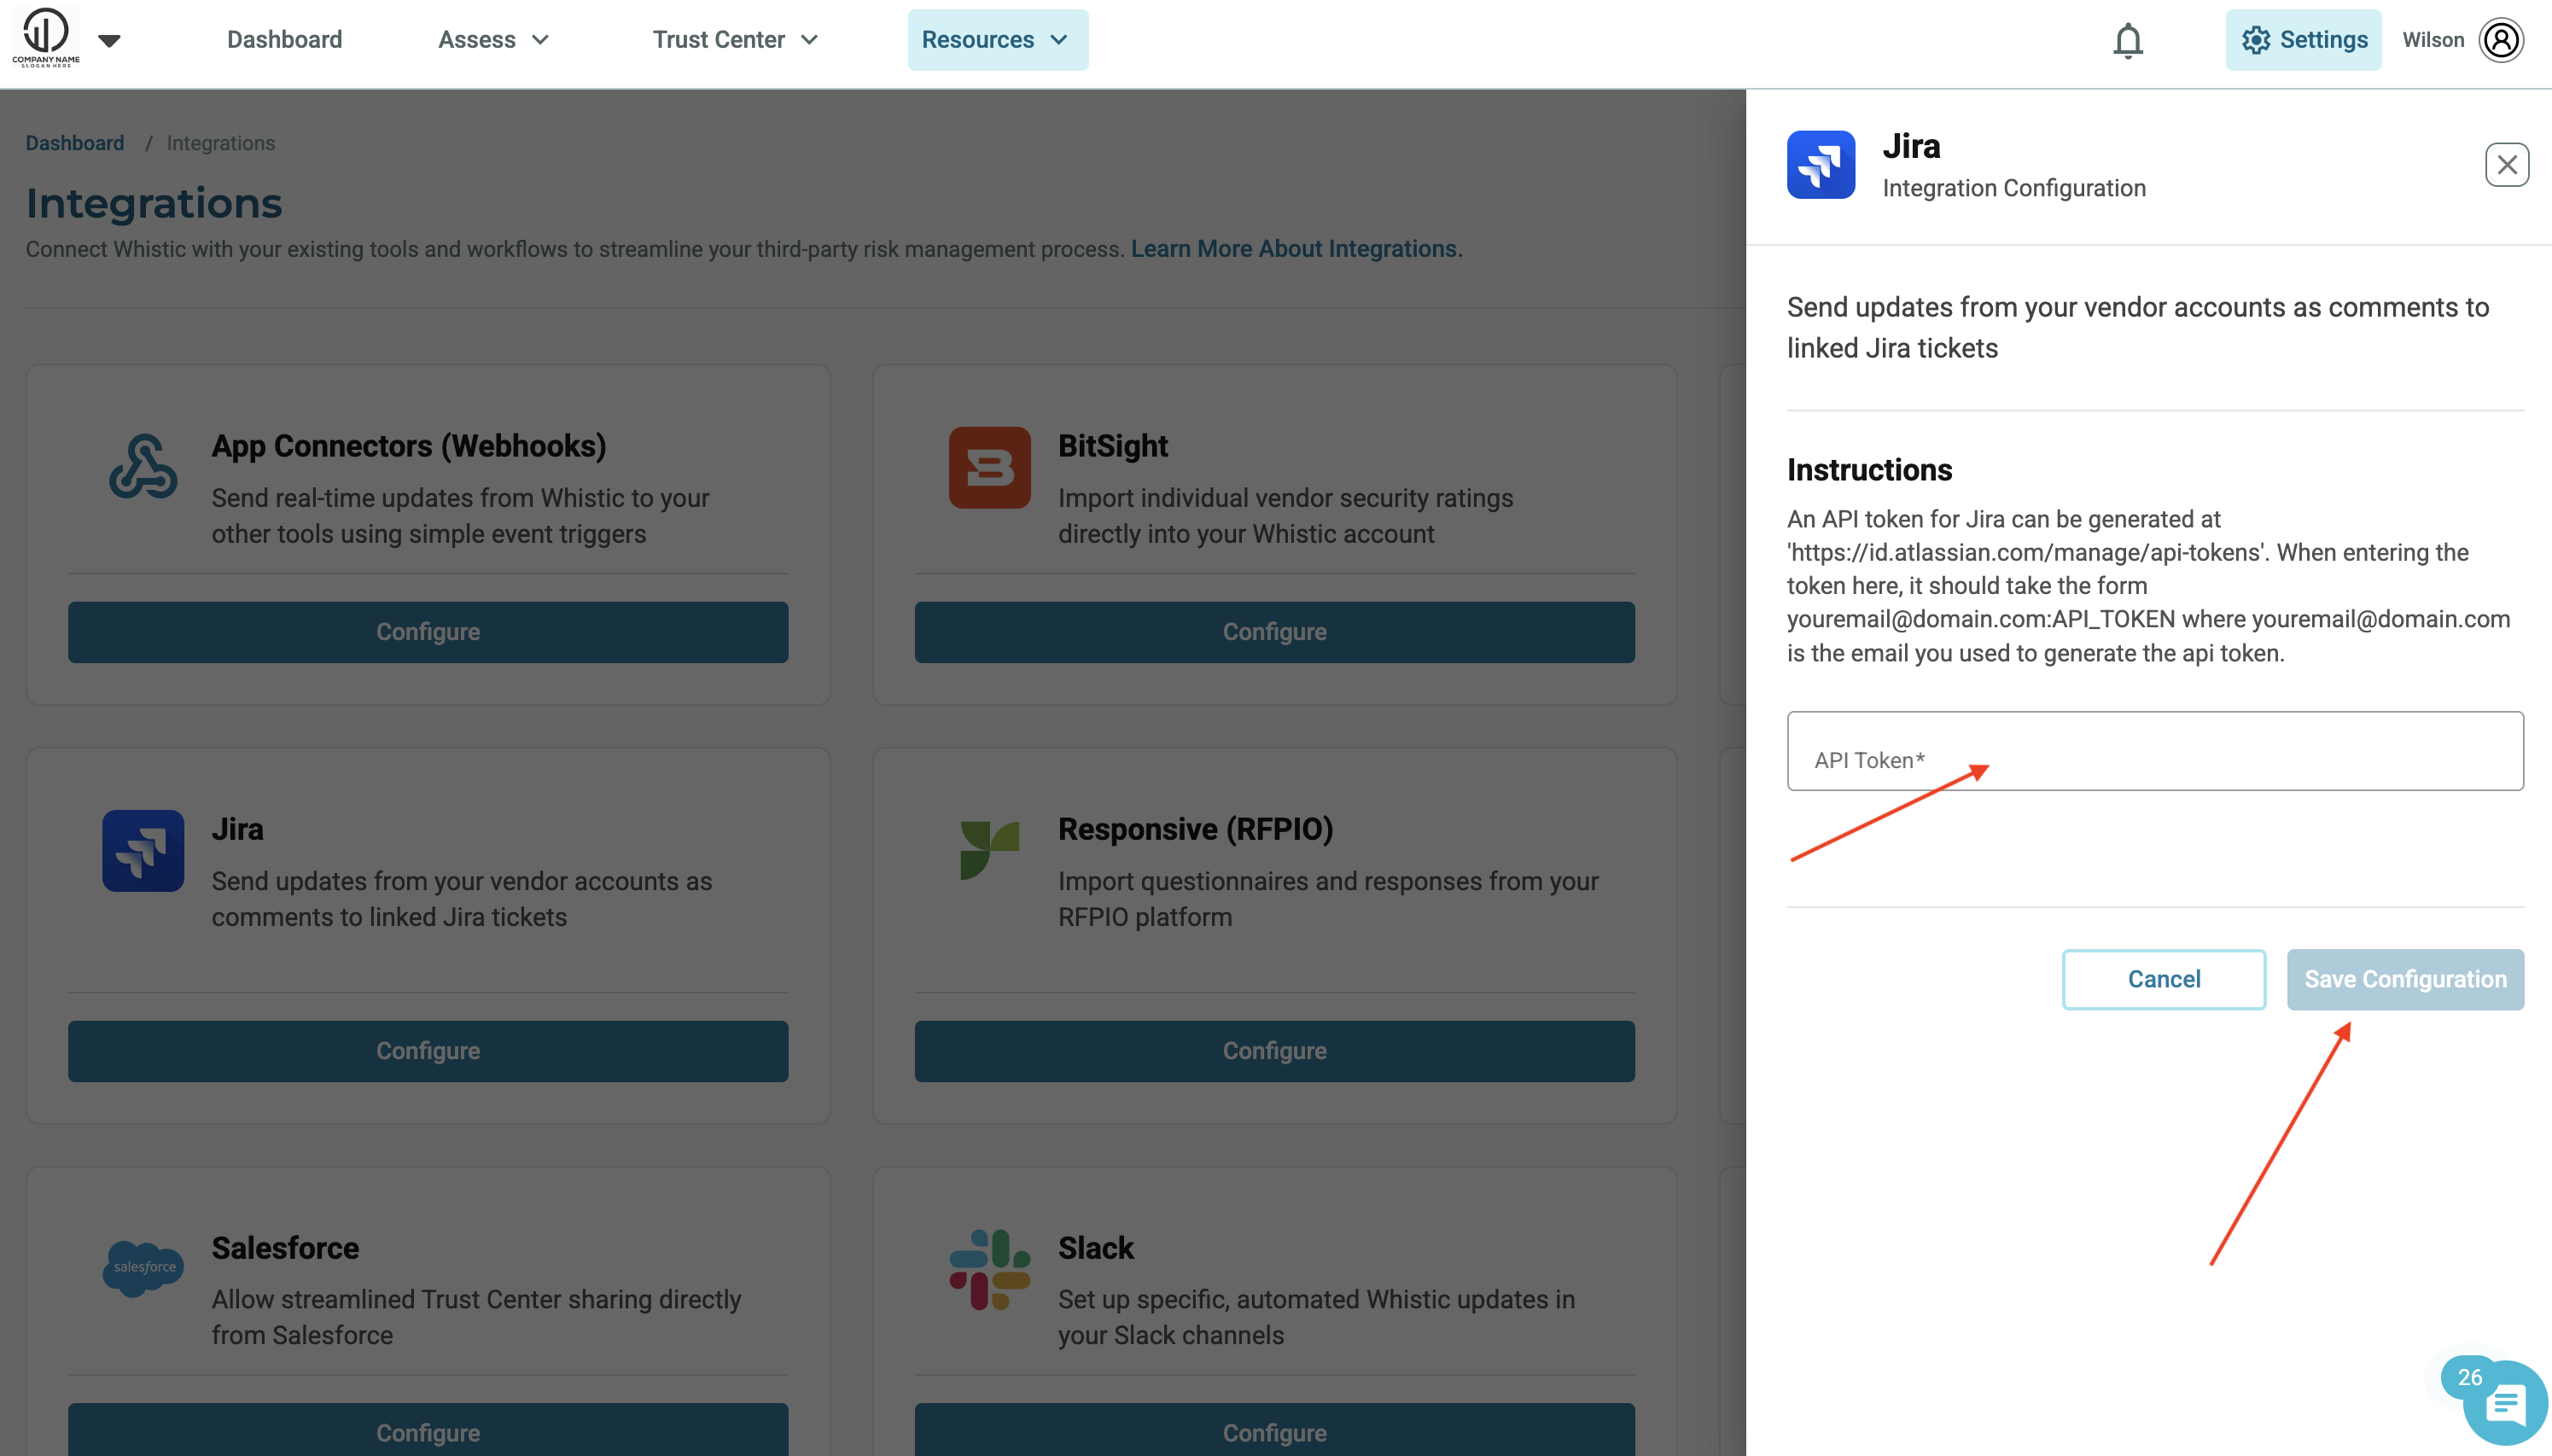Configure the Responsive (RFPIO) integration
Image resolution: width=2552 pixels, height=1456 pixels.
pyautogui.click(x=1275, y=1051)
